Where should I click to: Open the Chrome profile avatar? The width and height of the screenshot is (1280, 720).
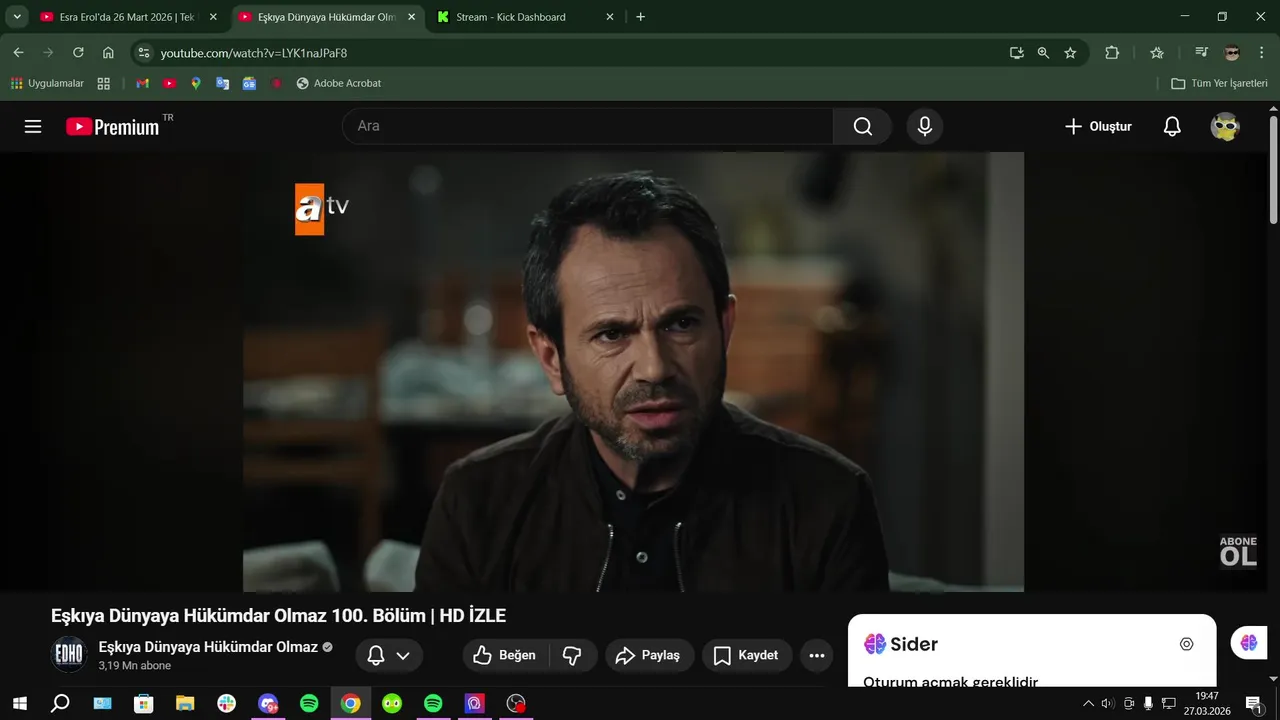pyautogui.click(x=1231, y=53)
